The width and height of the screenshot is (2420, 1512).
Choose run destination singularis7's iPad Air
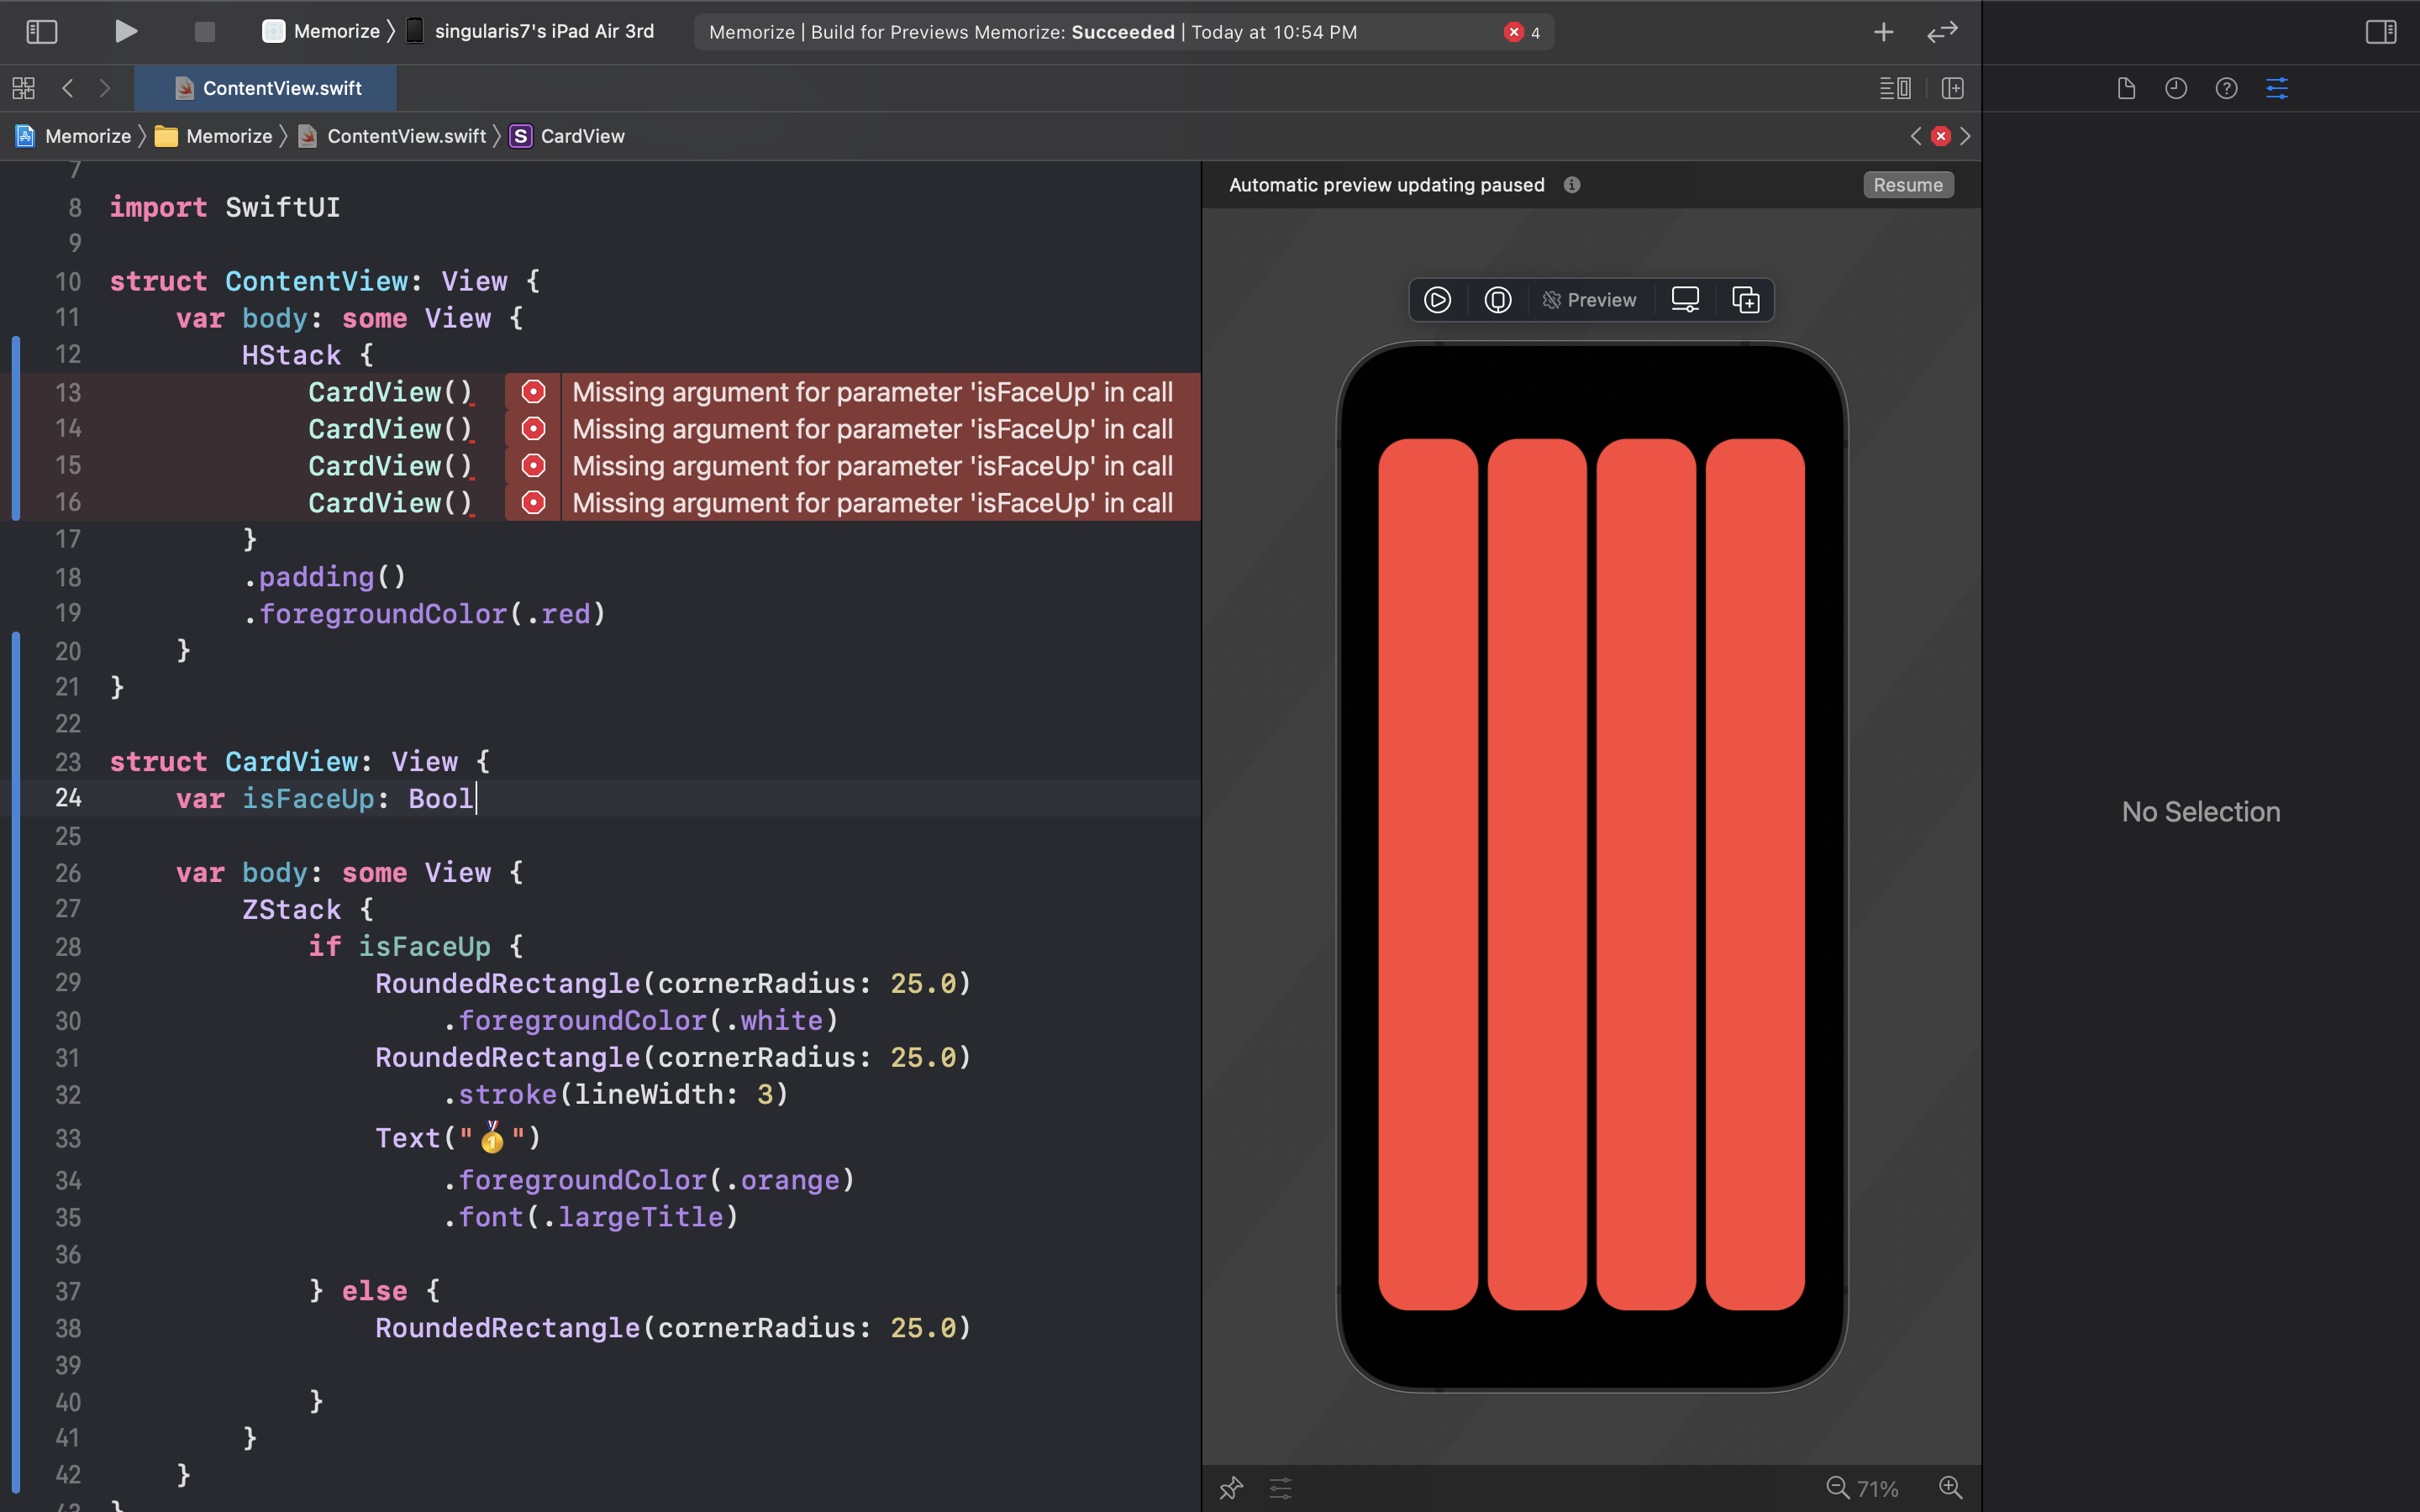[543, 31]
